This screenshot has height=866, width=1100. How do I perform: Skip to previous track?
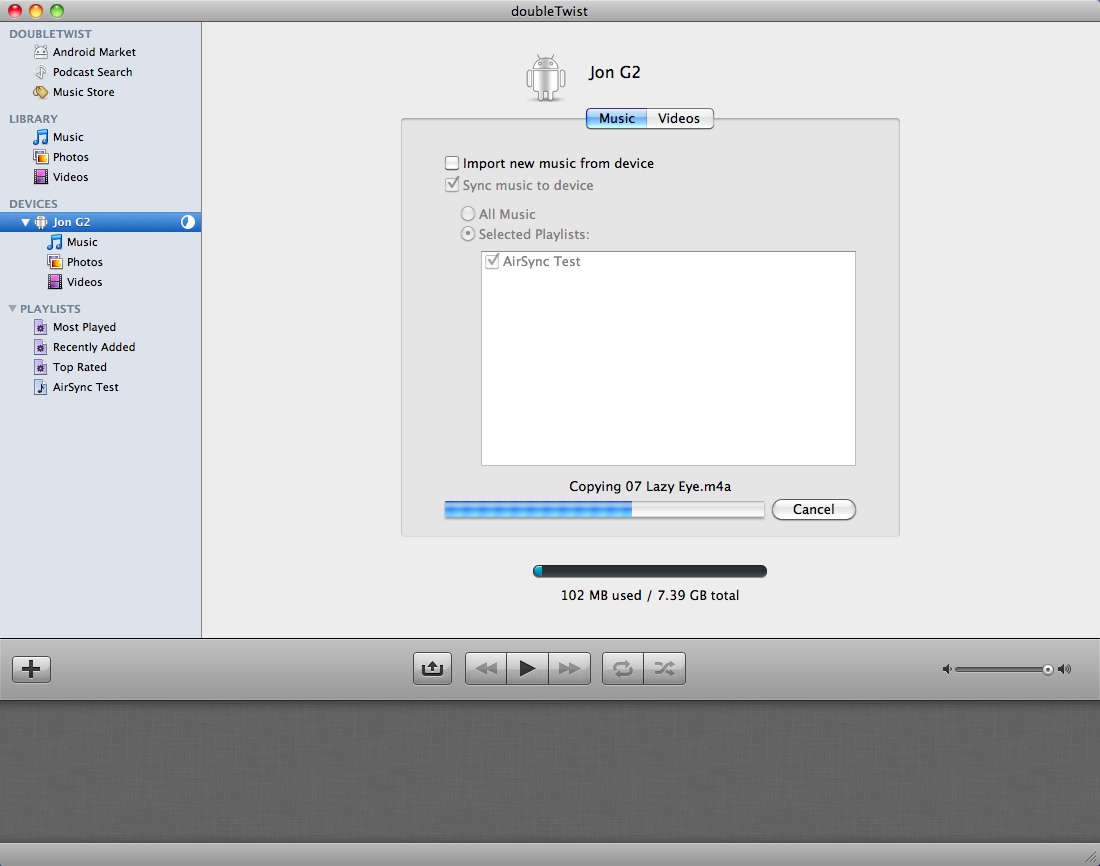pos(485,668)
